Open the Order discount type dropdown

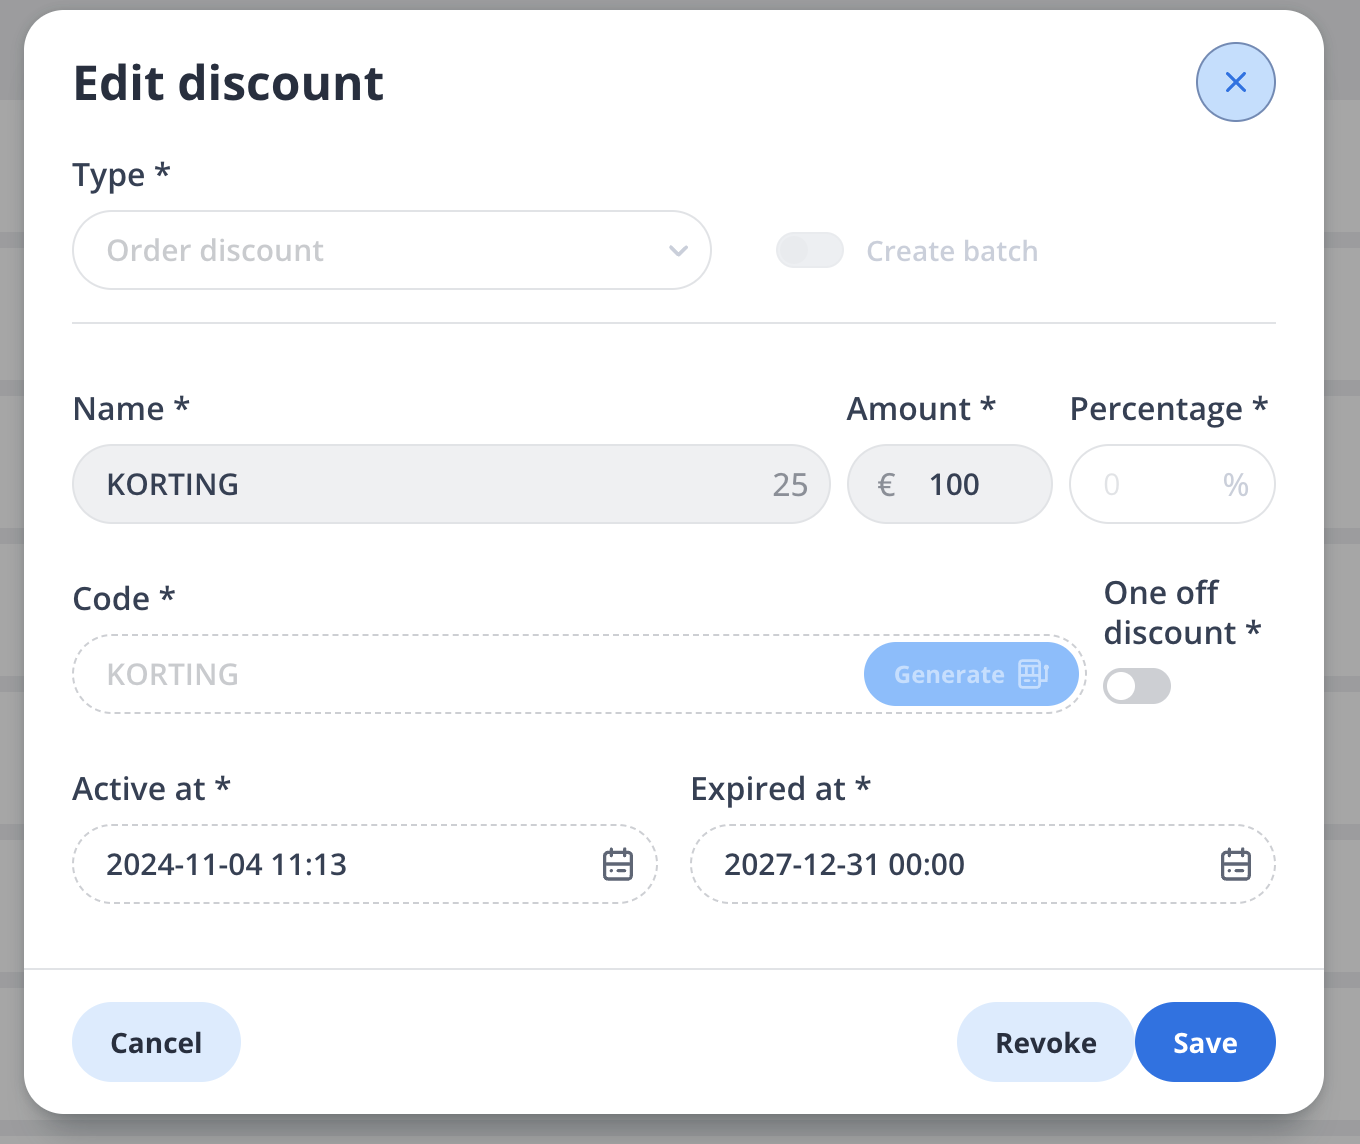pyautogui.click(x=390, y=250)
